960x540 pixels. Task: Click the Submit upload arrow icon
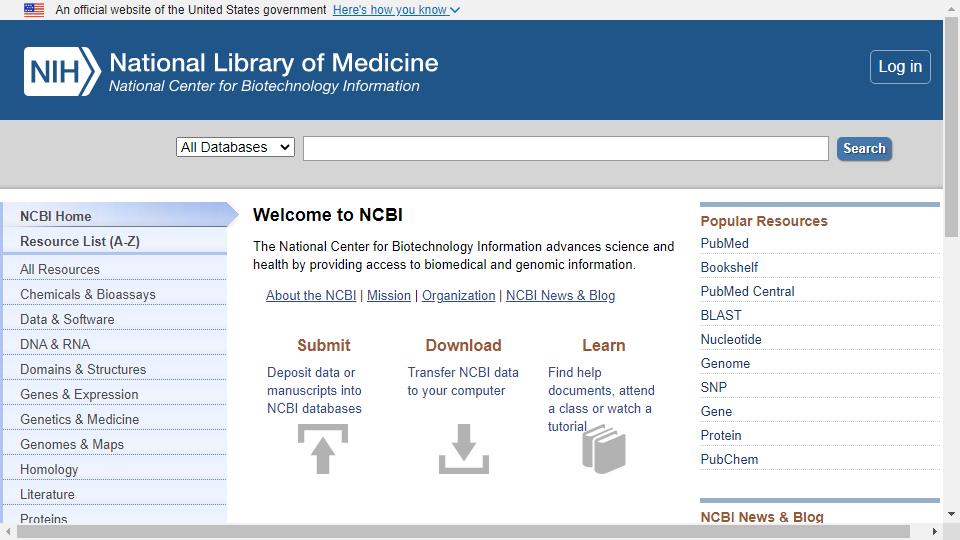(323, 449)
